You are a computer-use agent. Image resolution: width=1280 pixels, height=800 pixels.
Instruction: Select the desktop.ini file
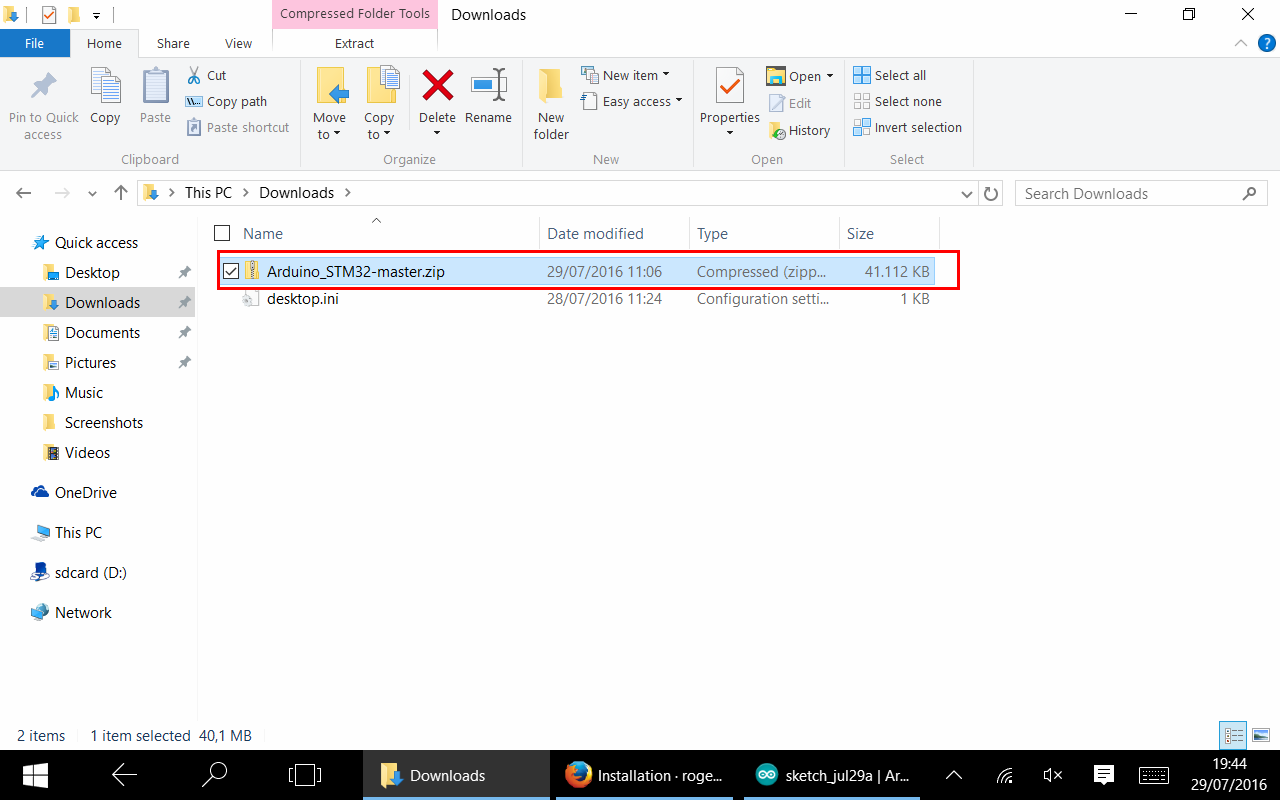coord(302,298)
